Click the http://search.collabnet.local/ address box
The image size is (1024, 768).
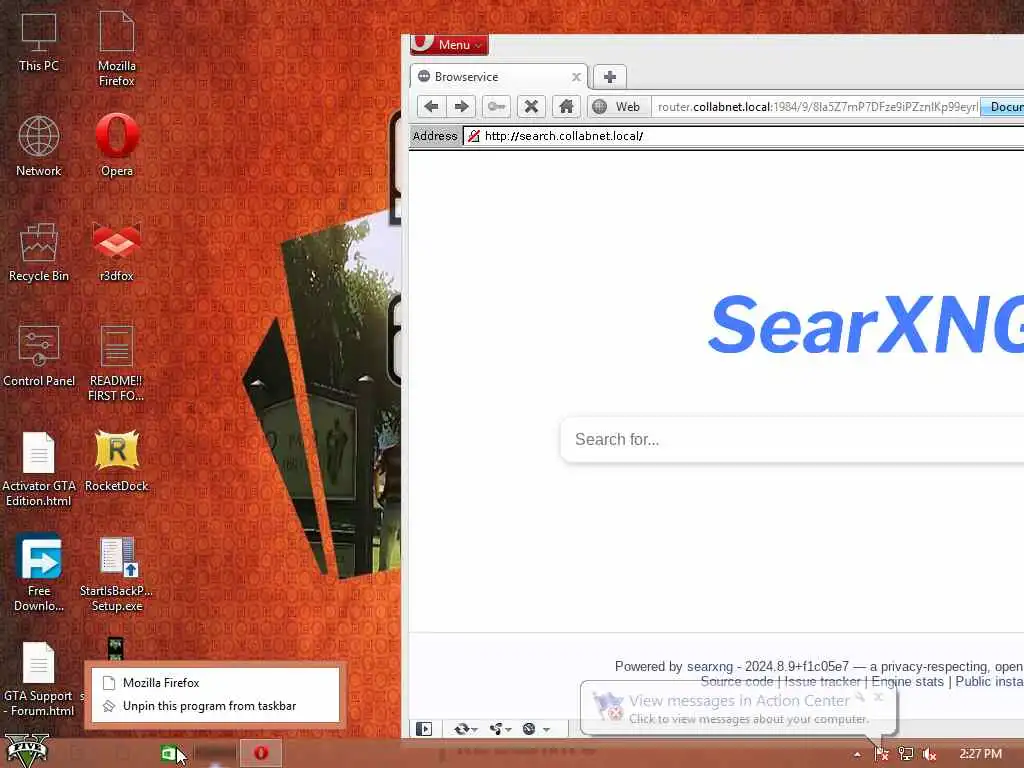[x=744, y=136]
